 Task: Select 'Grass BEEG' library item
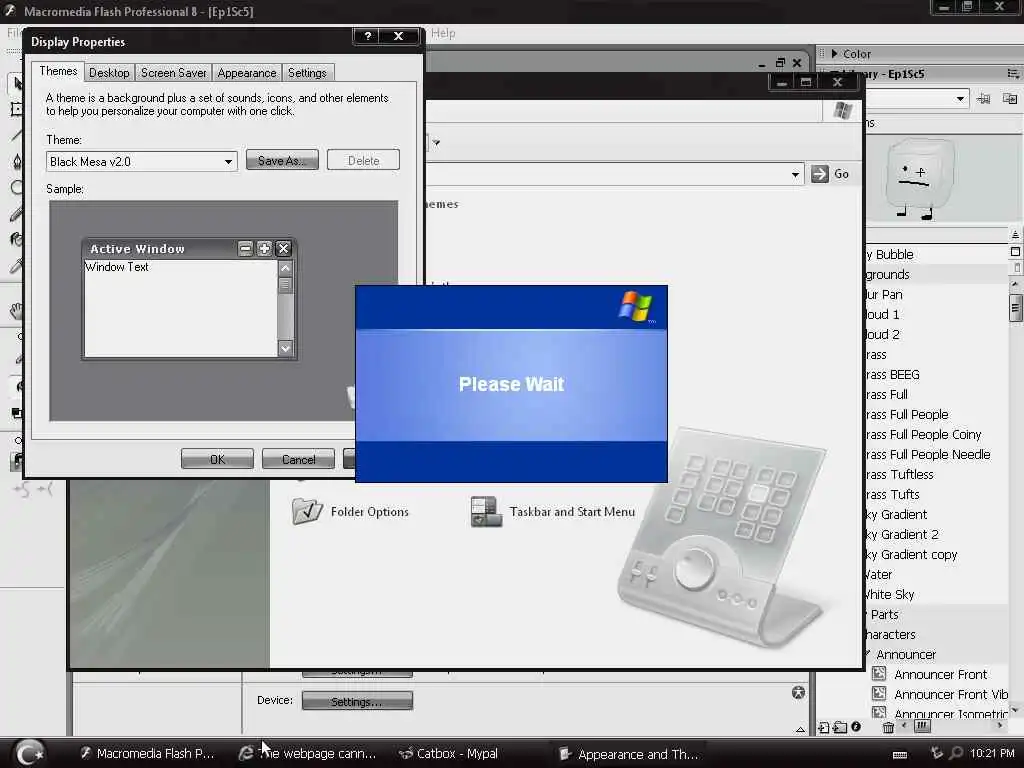click(x=893, y=374)
